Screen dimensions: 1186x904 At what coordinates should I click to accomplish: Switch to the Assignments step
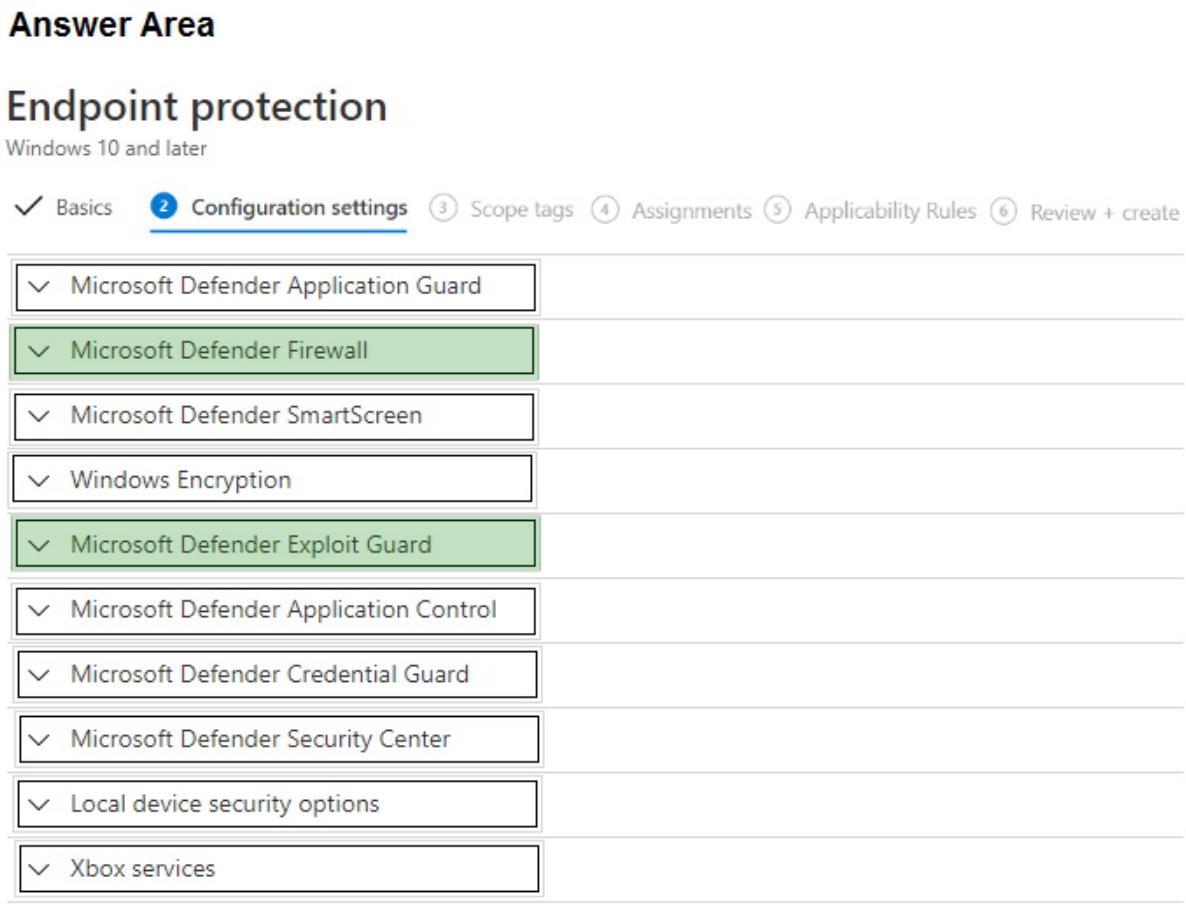coord(672,210)
